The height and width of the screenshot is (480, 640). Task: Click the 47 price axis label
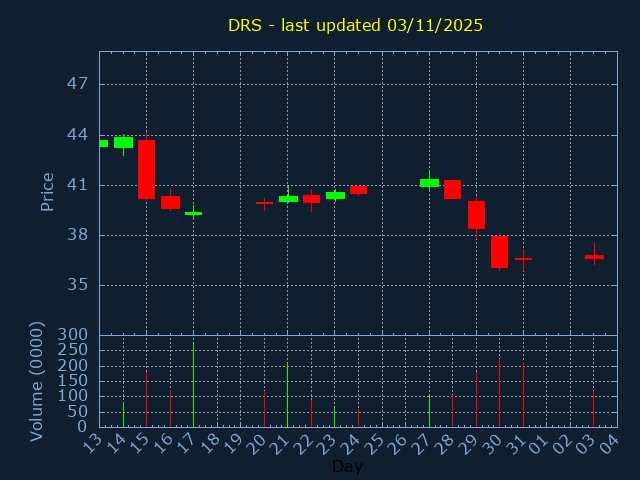[77, 84]
